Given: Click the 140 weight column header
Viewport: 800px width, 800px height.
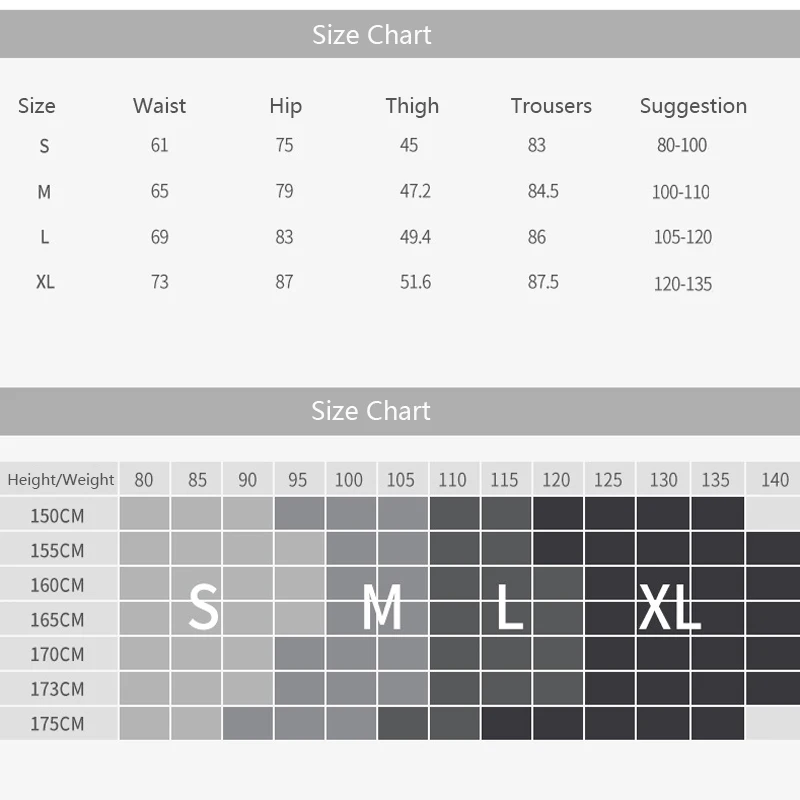Looking at the screenshot, I should (774, 480).
